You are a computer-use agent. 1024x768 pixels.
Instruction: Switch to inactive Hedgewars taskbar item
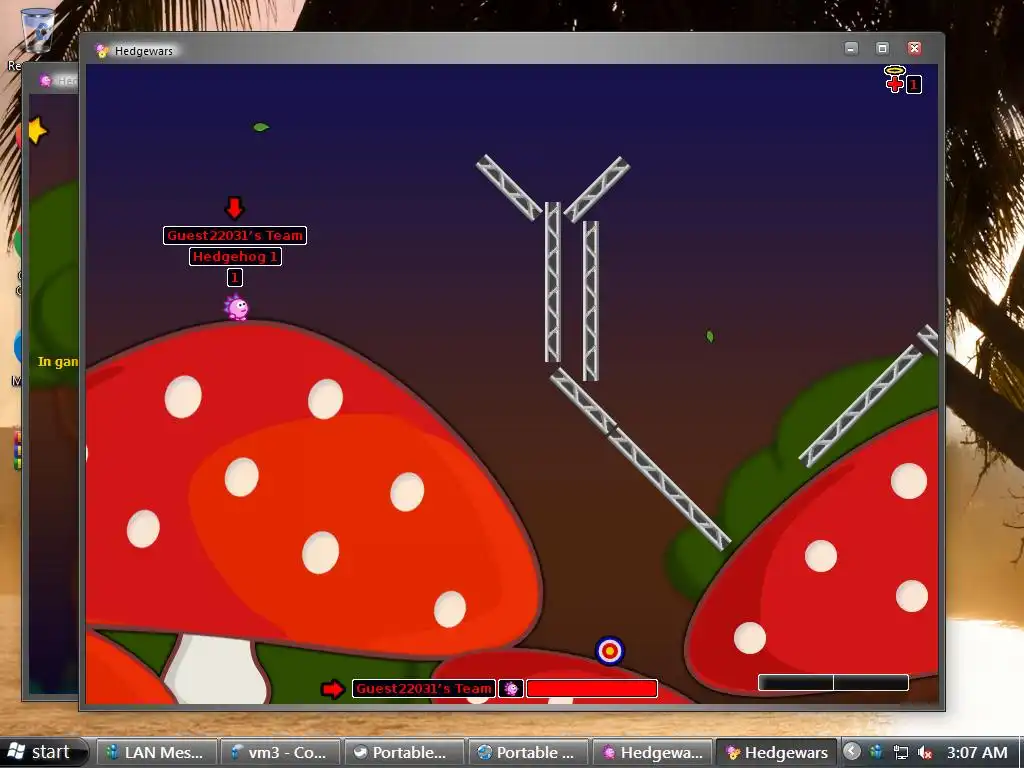click(652, 752)
